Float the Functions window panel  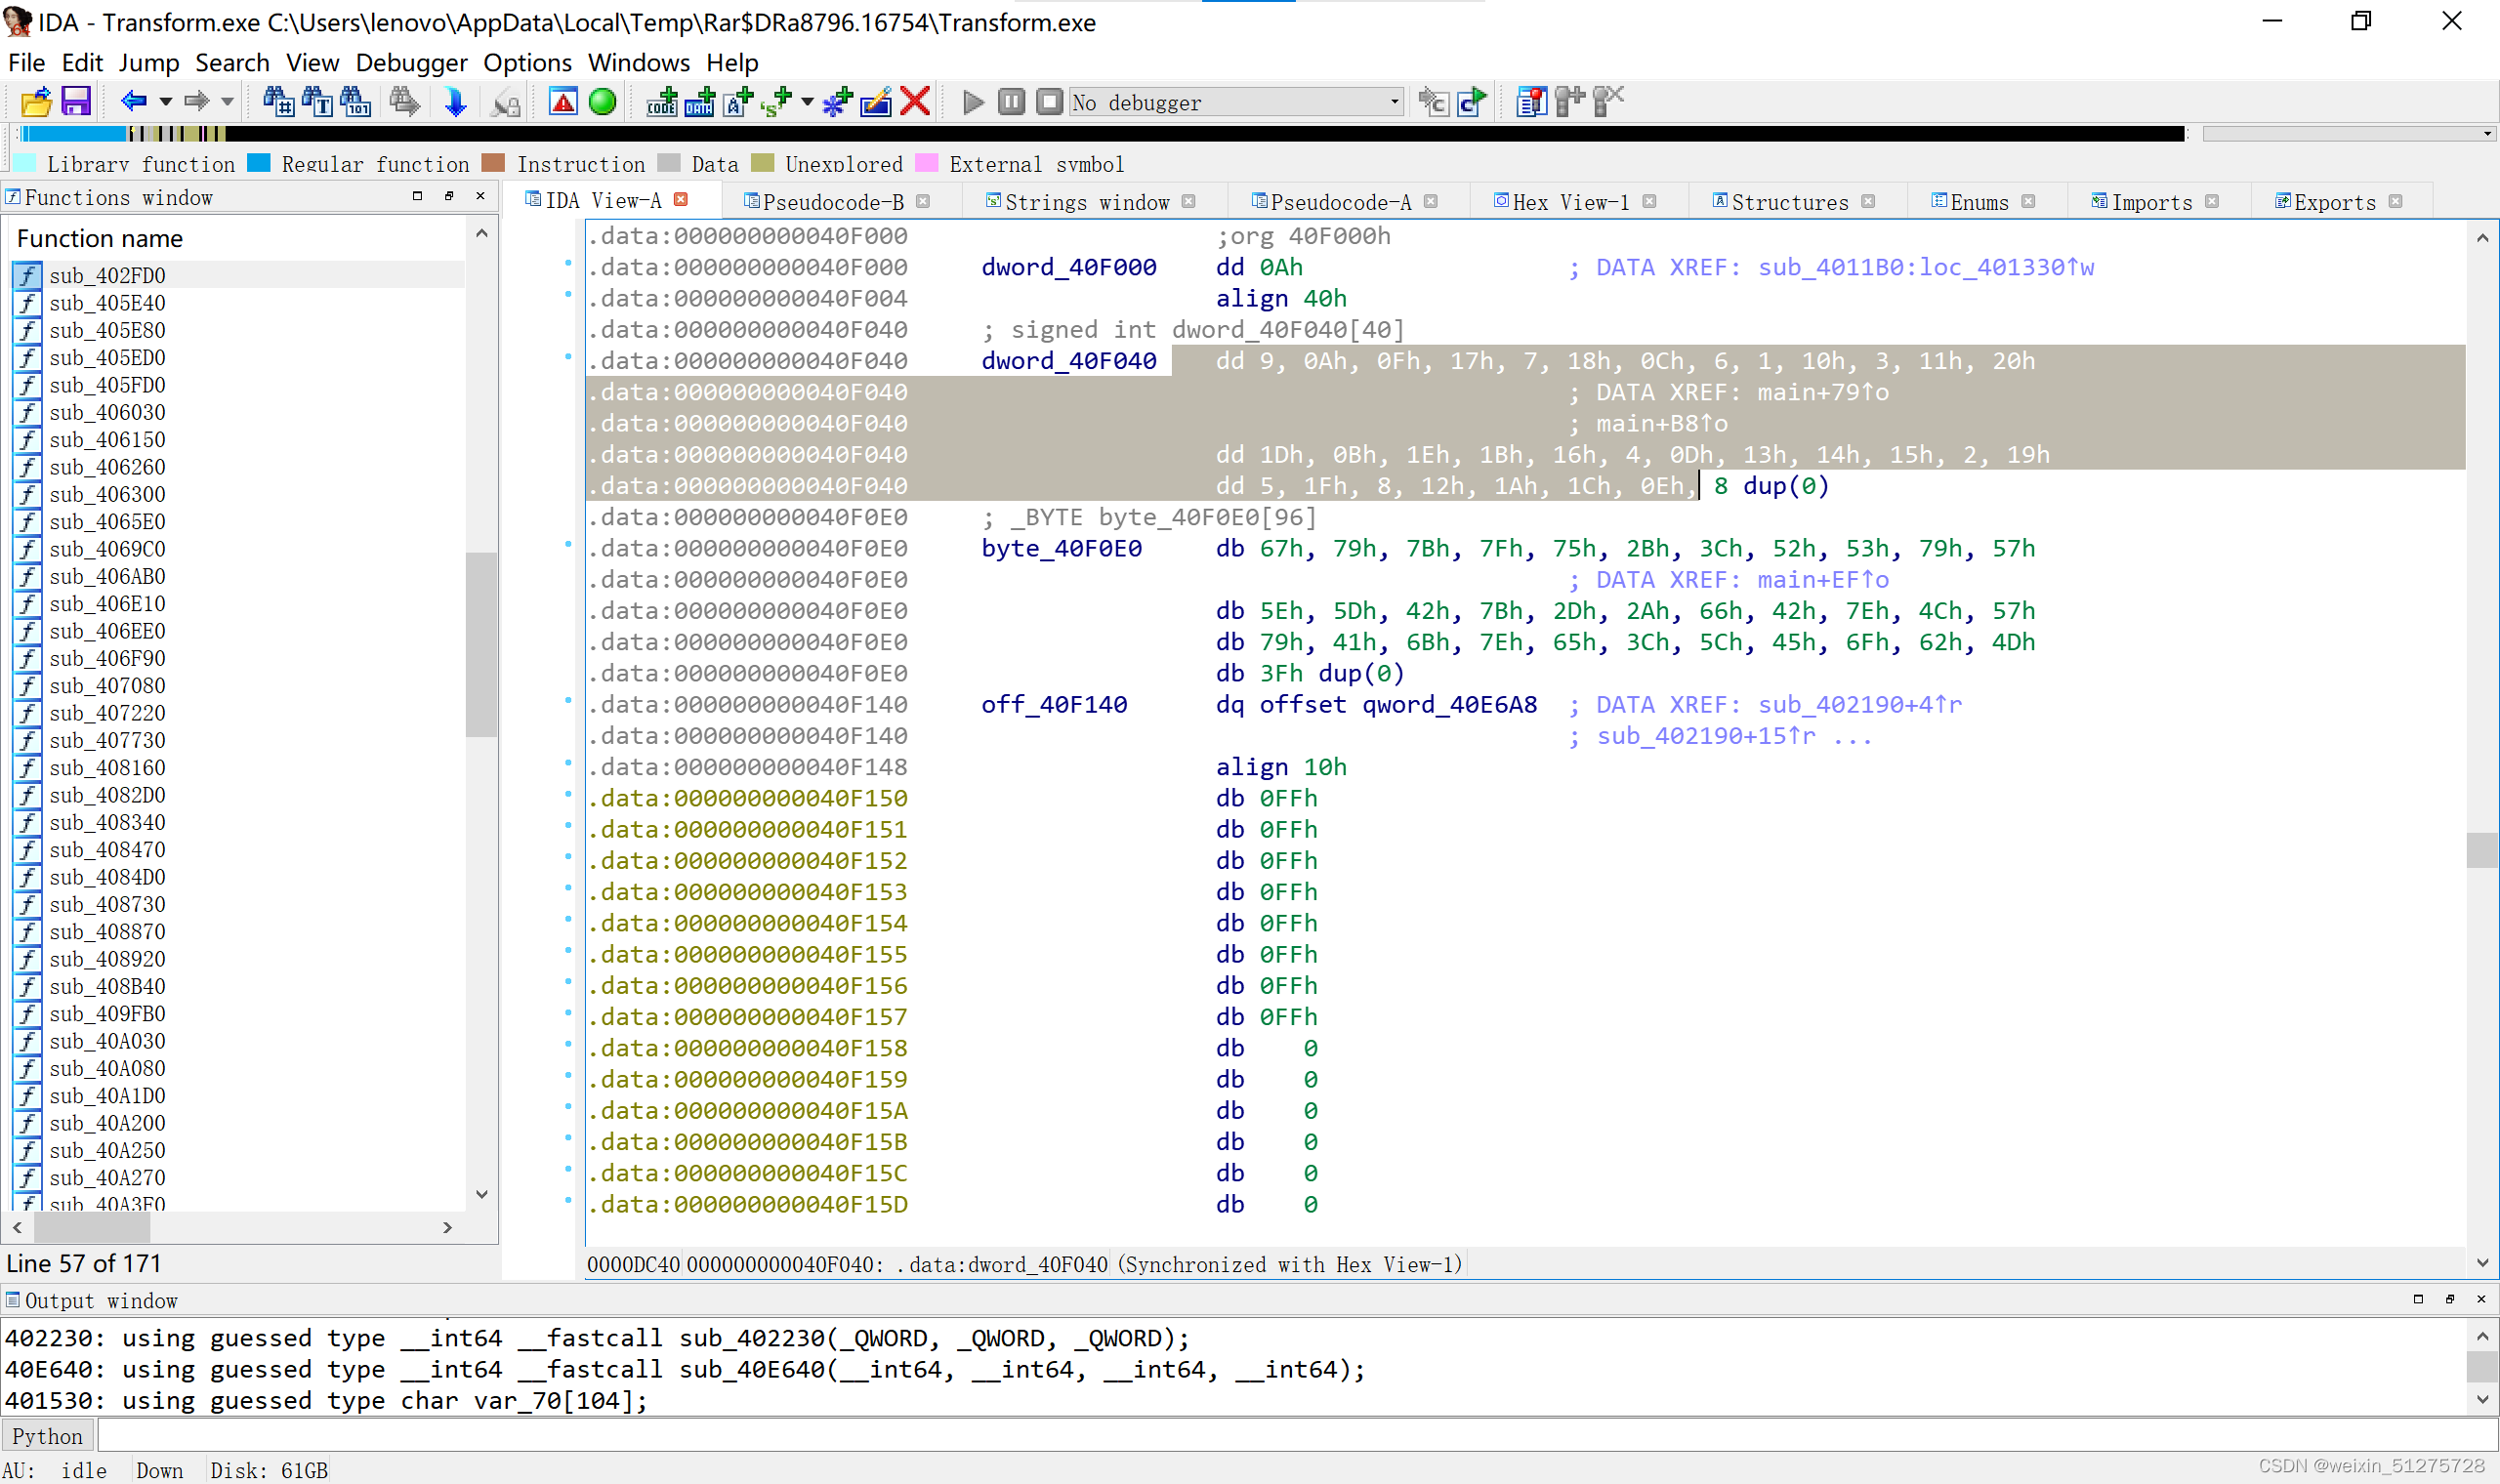(449, 196)
